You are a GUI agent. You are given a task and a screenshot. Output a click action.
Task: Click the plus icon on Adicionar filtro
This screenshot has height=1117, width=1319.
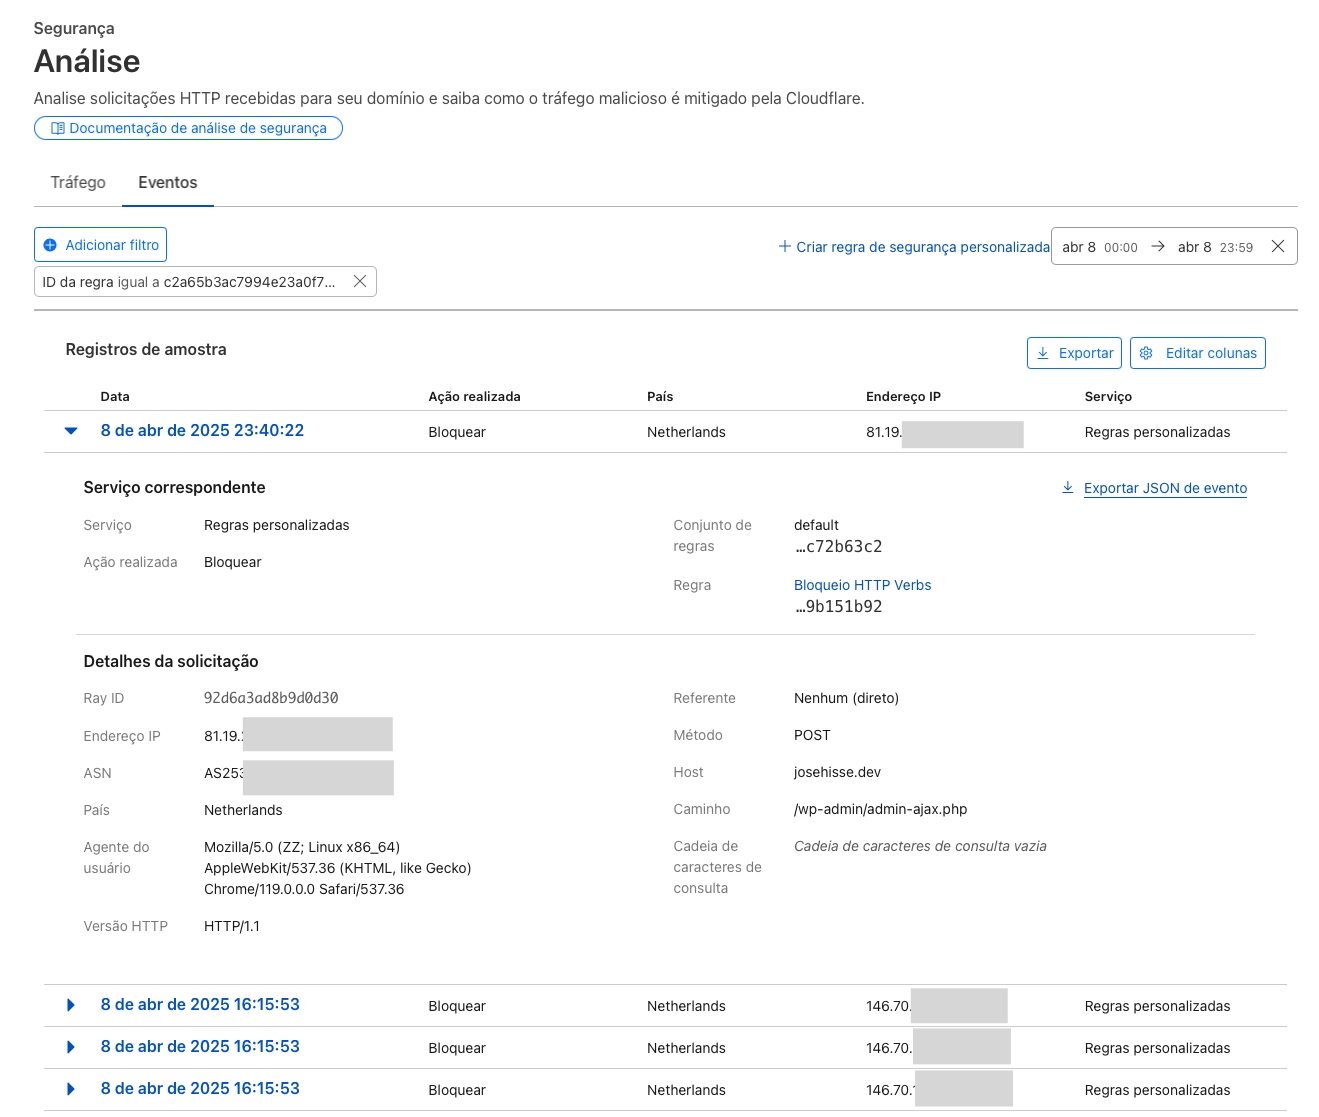[50, 245]
